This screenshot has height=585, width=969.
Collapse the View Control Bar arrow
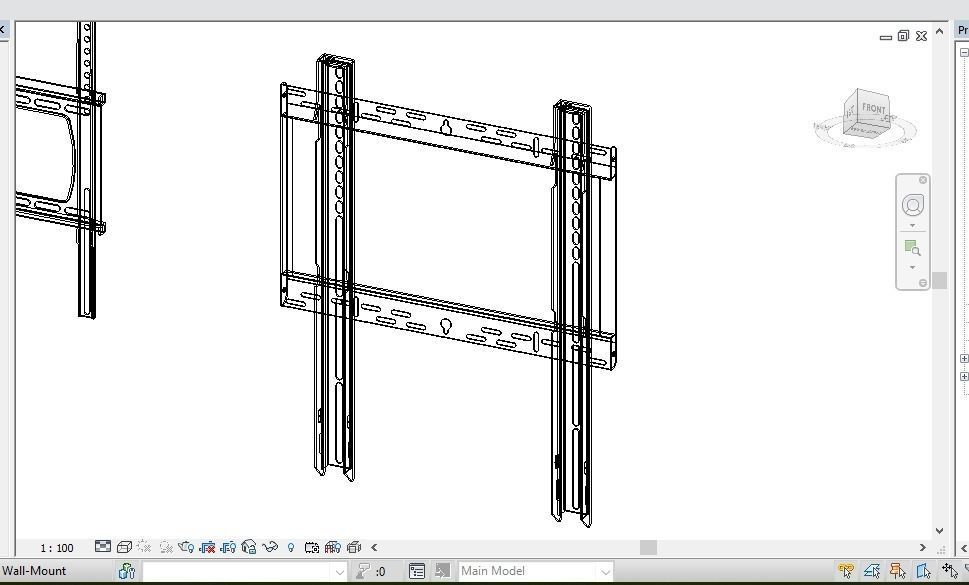374,547
